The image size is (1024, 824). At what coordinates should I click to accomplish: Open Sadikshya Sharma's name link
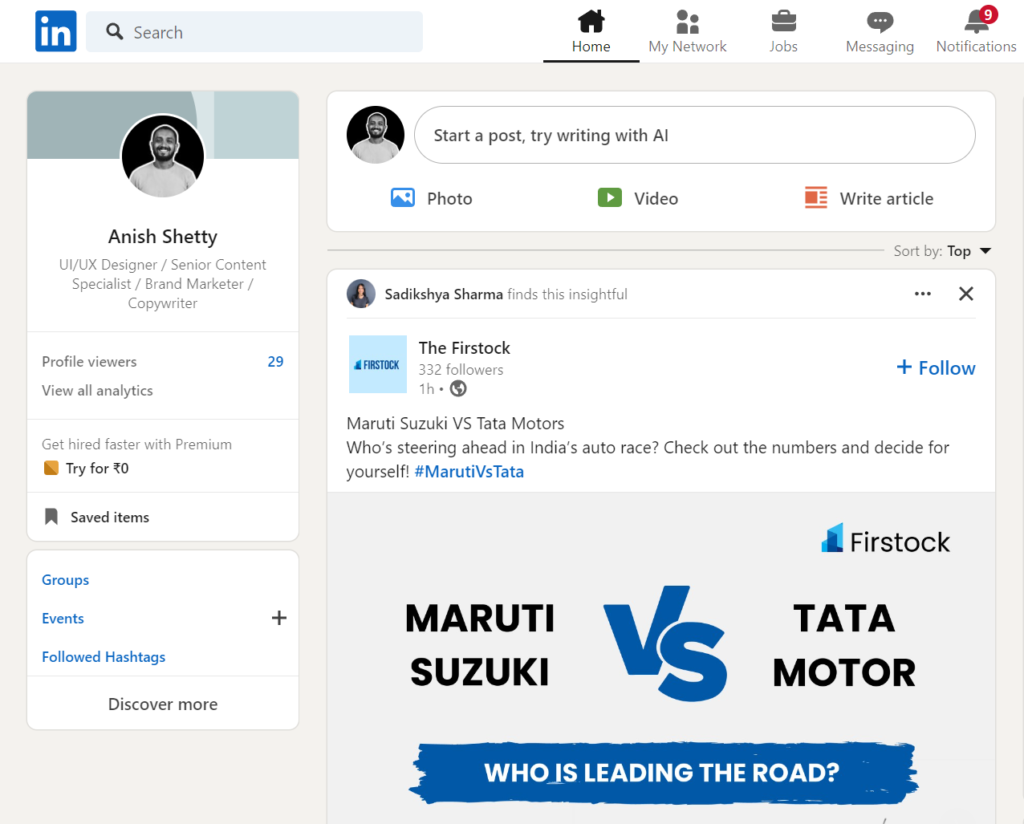pyautogui.click(x=443, y=294)
